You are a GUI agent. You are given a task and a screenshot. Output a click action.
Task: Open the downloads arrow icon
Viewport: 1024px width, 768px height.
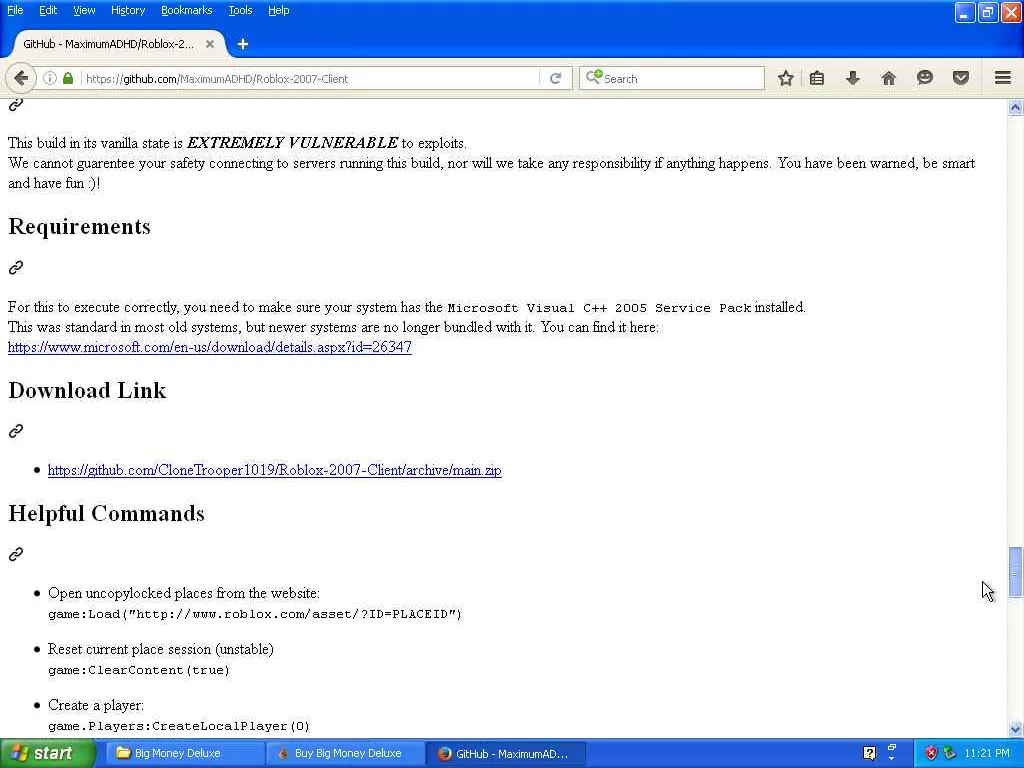[852, 78]
